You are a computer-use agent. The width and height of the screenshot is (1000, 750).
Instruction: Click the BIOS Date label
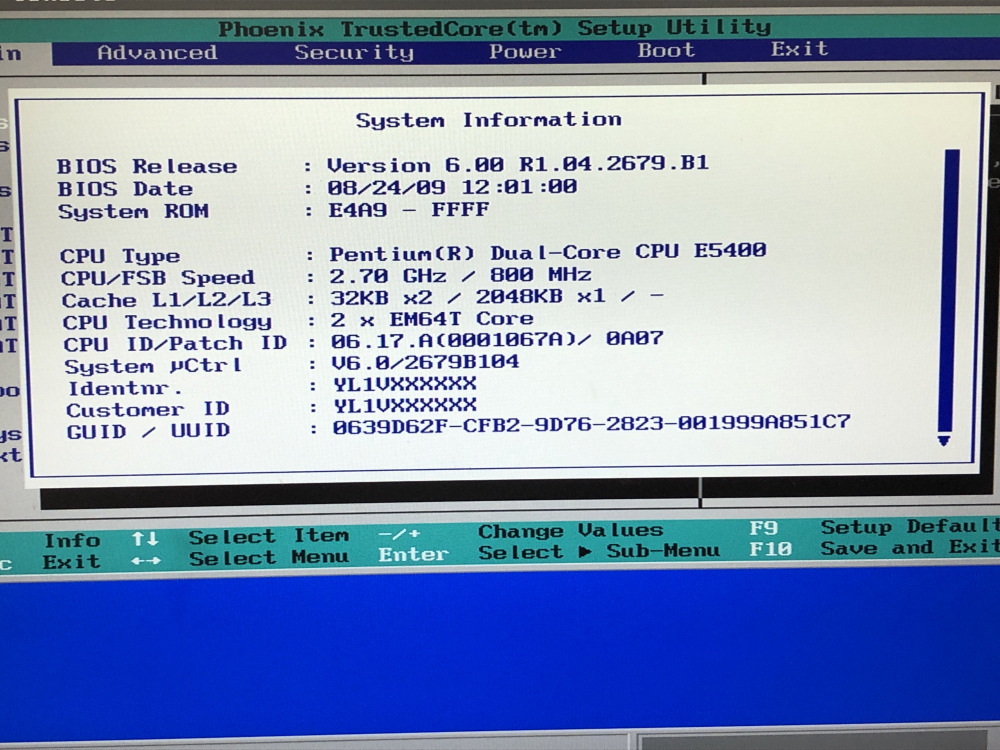125,189
